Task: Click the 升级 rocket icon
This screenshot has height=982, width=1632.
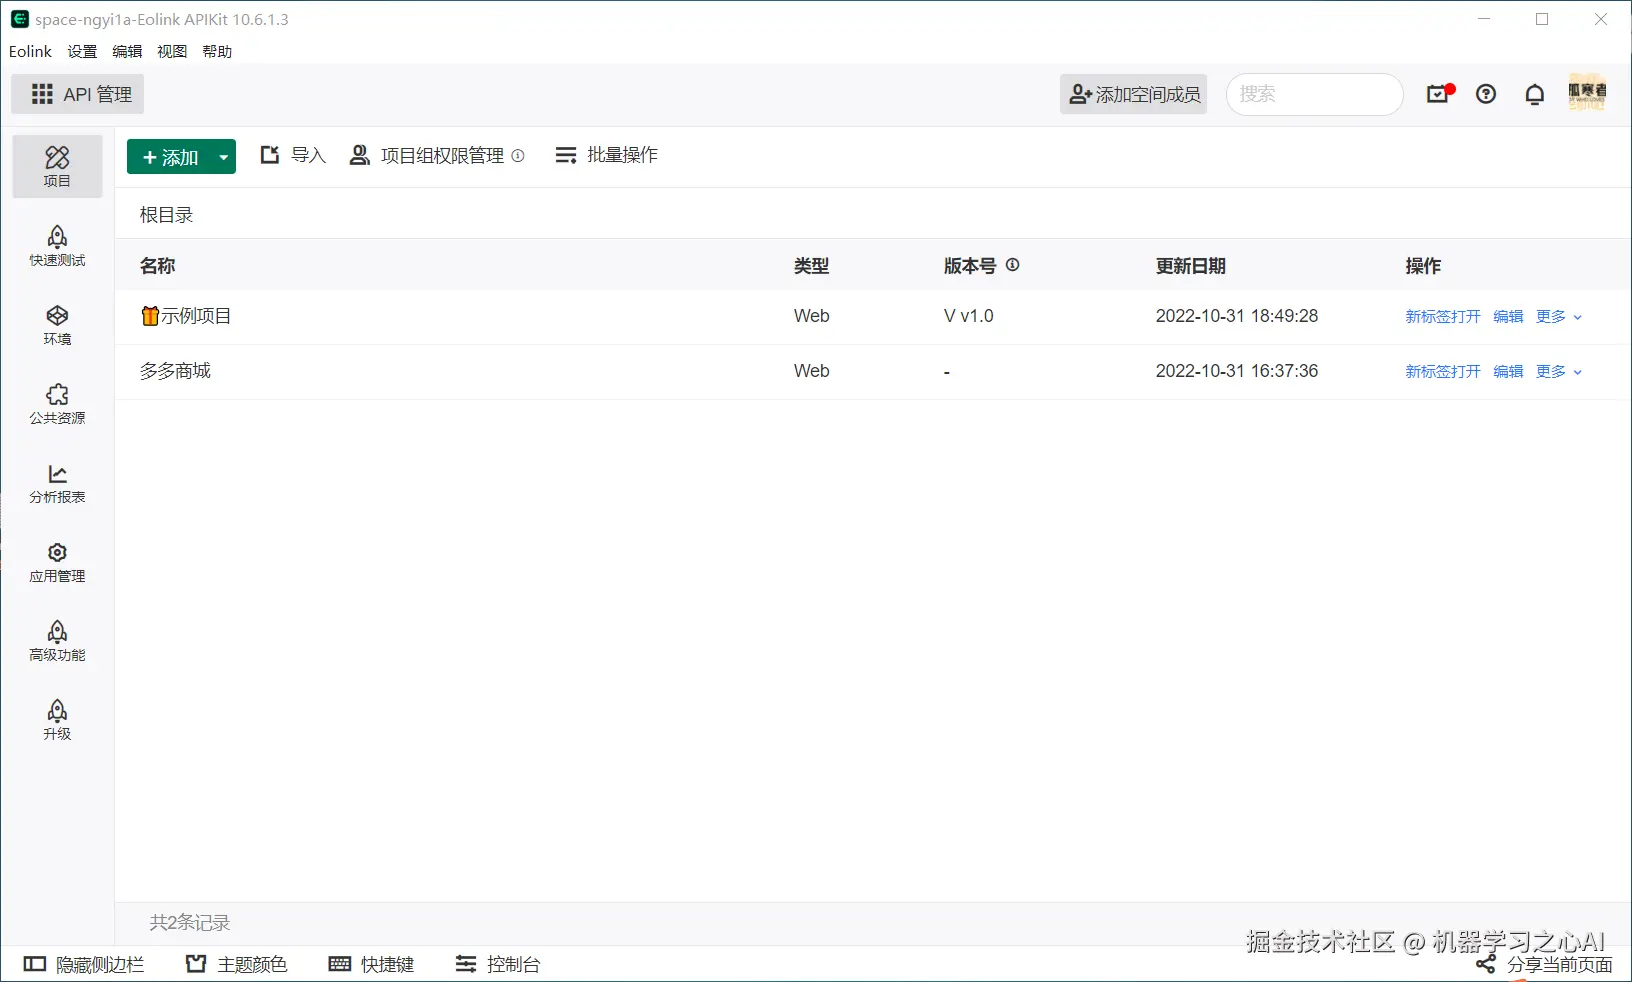Action: coord(57,719)
